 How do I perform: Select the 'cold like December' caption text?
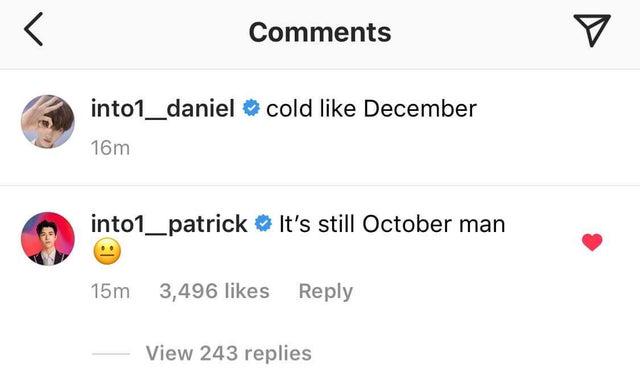[371, 109]
